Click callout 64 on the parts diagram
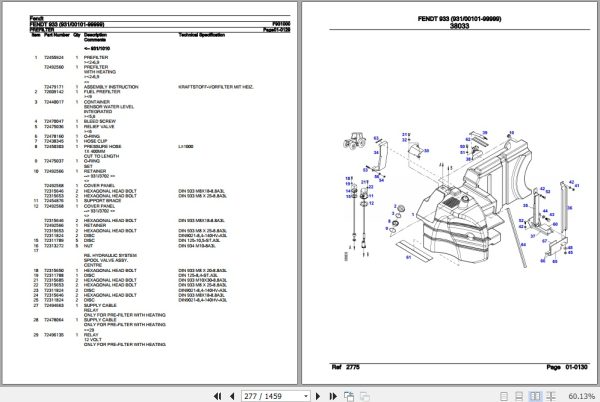 (x=523, y=244)
